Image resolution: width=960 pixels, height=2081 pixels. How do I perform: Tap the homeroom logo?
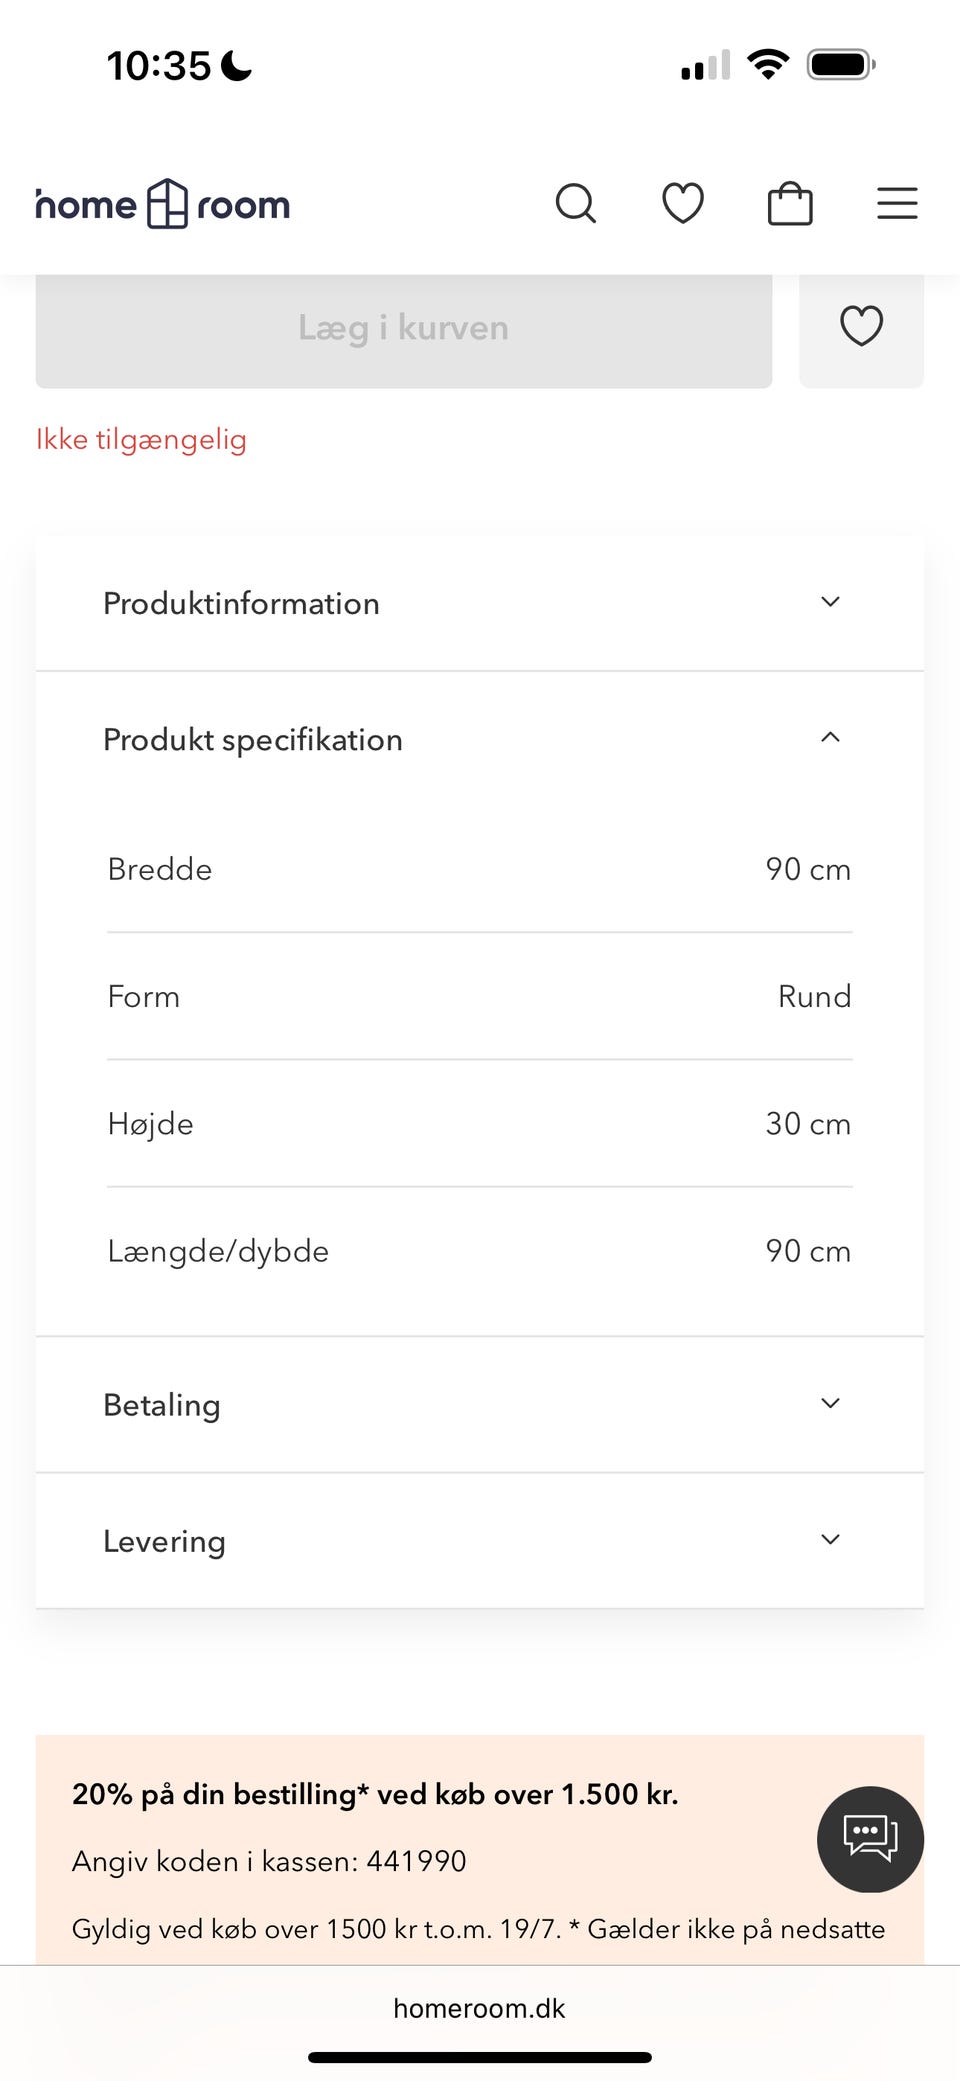(x=163, y=204)
